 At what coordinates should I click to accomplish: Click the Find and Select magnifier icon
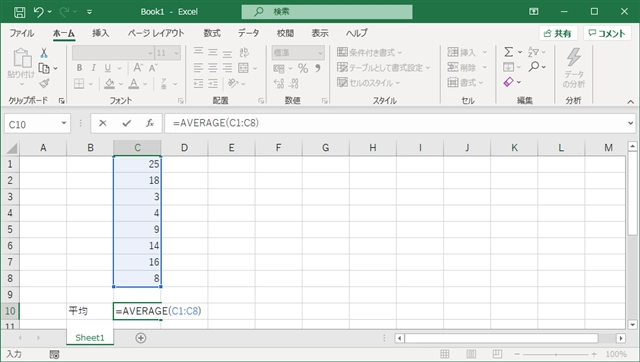coord(533,67)
